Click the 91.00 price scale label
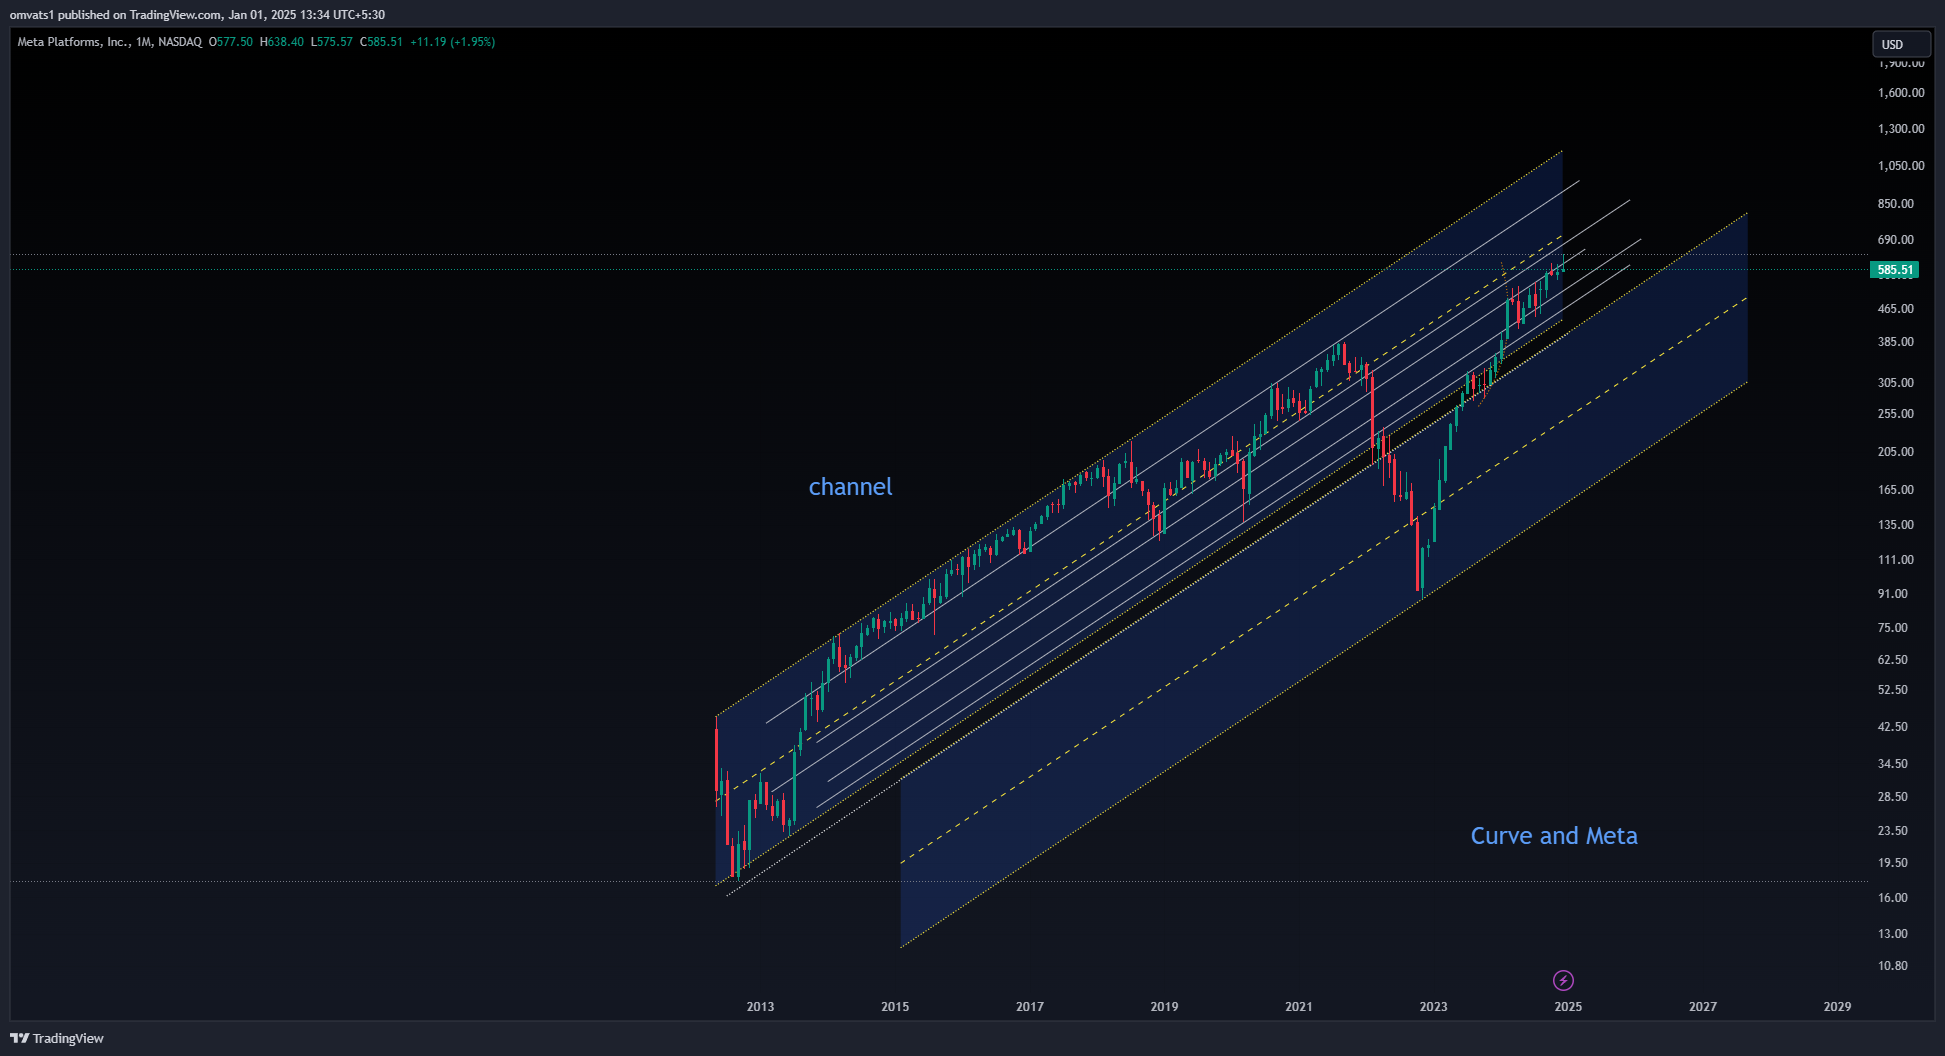Image resolution: width=1945 pixels, height=1056 pixels. (1893, 594)
